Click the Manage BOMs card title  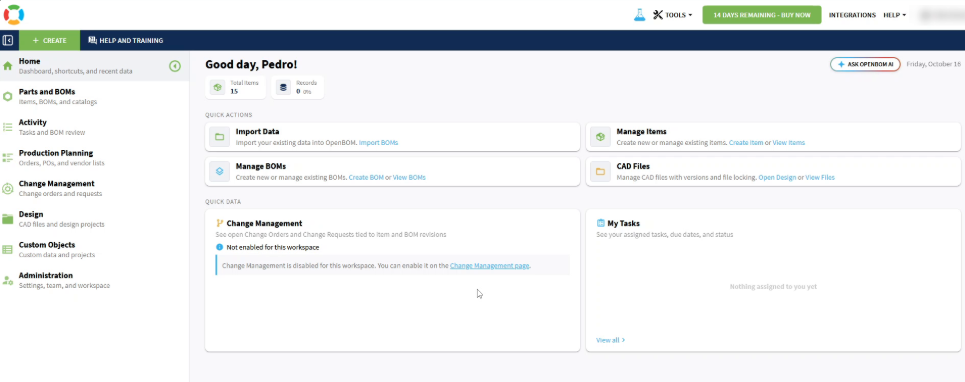pyautogui.click(x=260, y=166)
